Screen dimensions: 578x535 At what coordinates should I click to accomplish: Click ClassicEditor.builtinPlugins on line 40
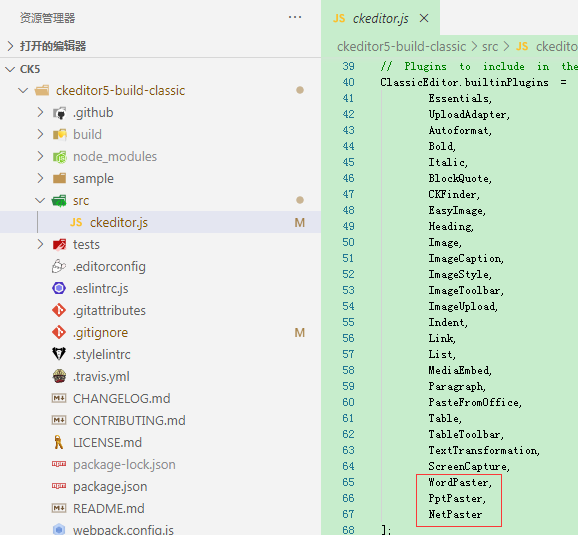(x=464, y=83)
